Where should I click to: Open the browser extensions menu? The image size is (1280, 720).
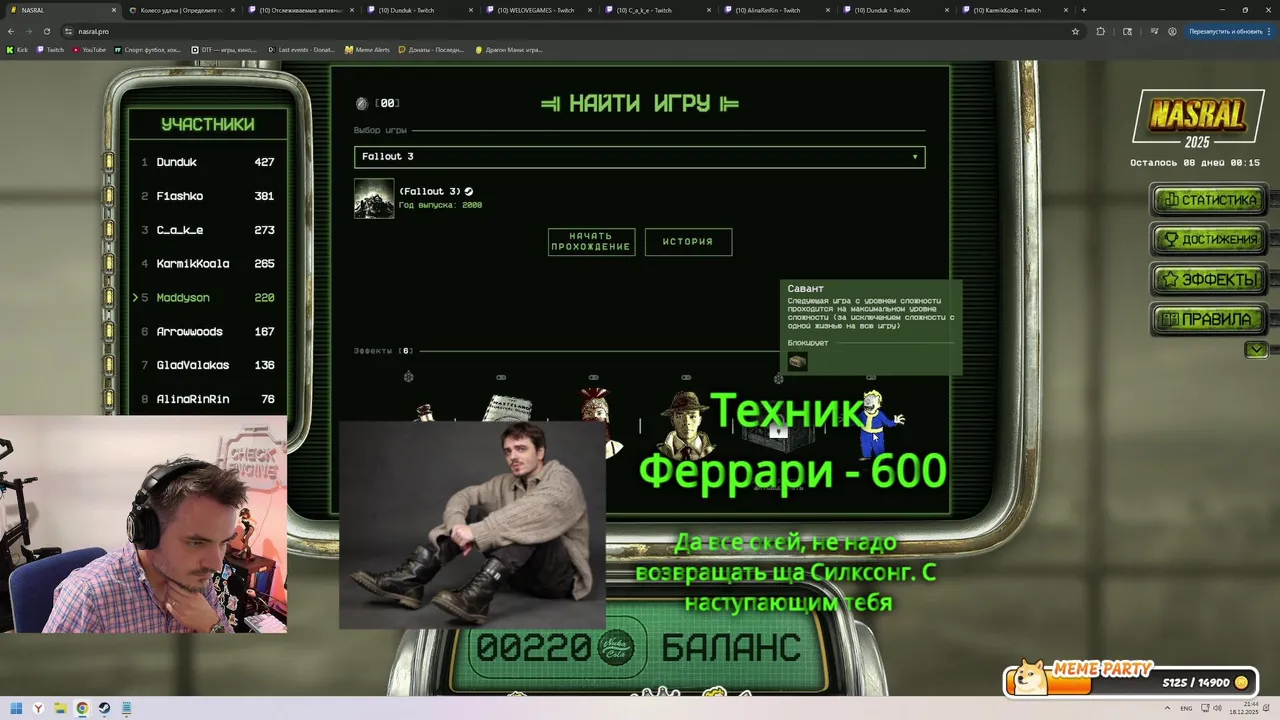tap(1101, 31)
